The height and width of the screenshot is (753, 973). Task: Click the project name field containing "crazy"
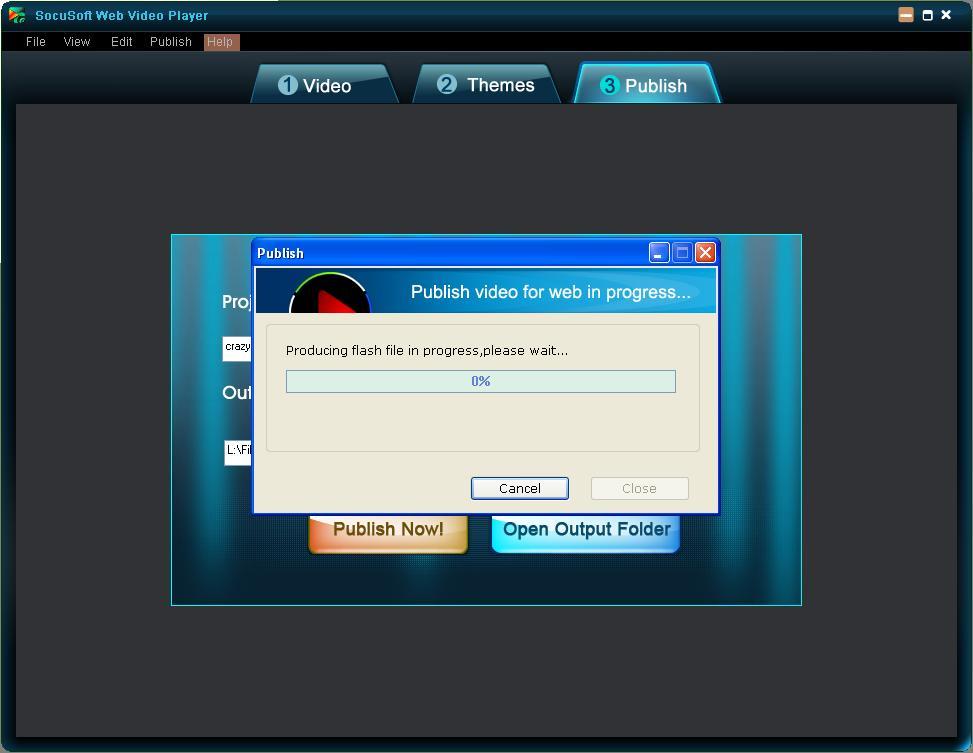pyautogui.click(x=236, y=348)
